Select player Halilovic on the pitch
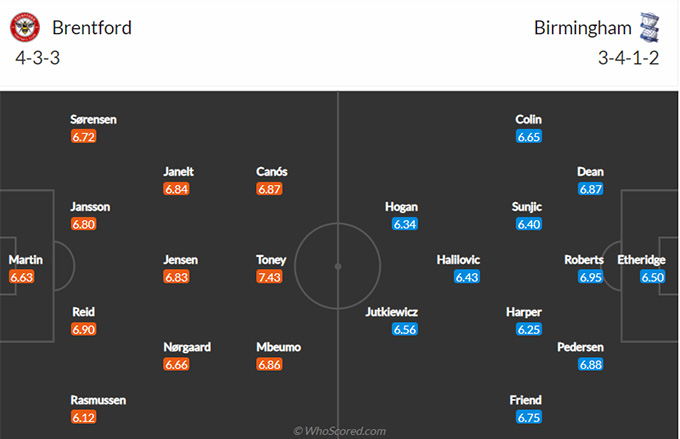This screenshot has height=439, width=680. pyautogui.click(x=458, y=259)
